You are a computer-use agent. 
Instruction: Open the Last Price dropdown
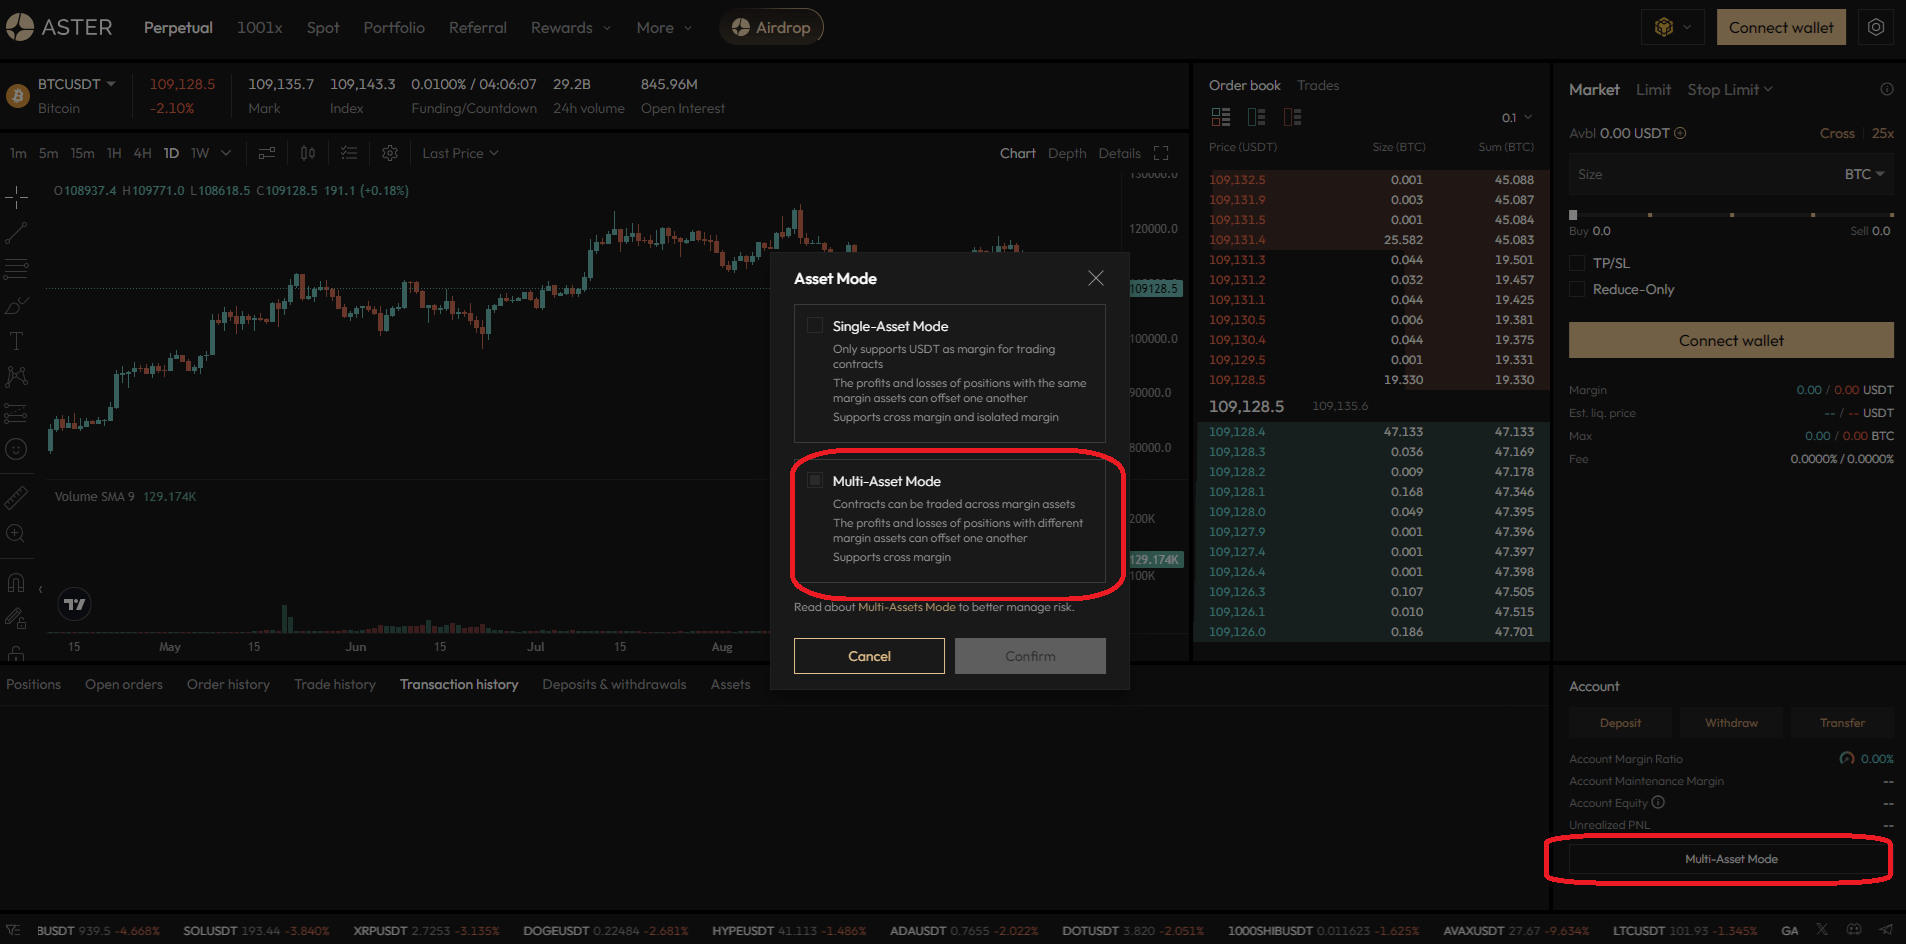pyautogui.click(x=460, y=153)
